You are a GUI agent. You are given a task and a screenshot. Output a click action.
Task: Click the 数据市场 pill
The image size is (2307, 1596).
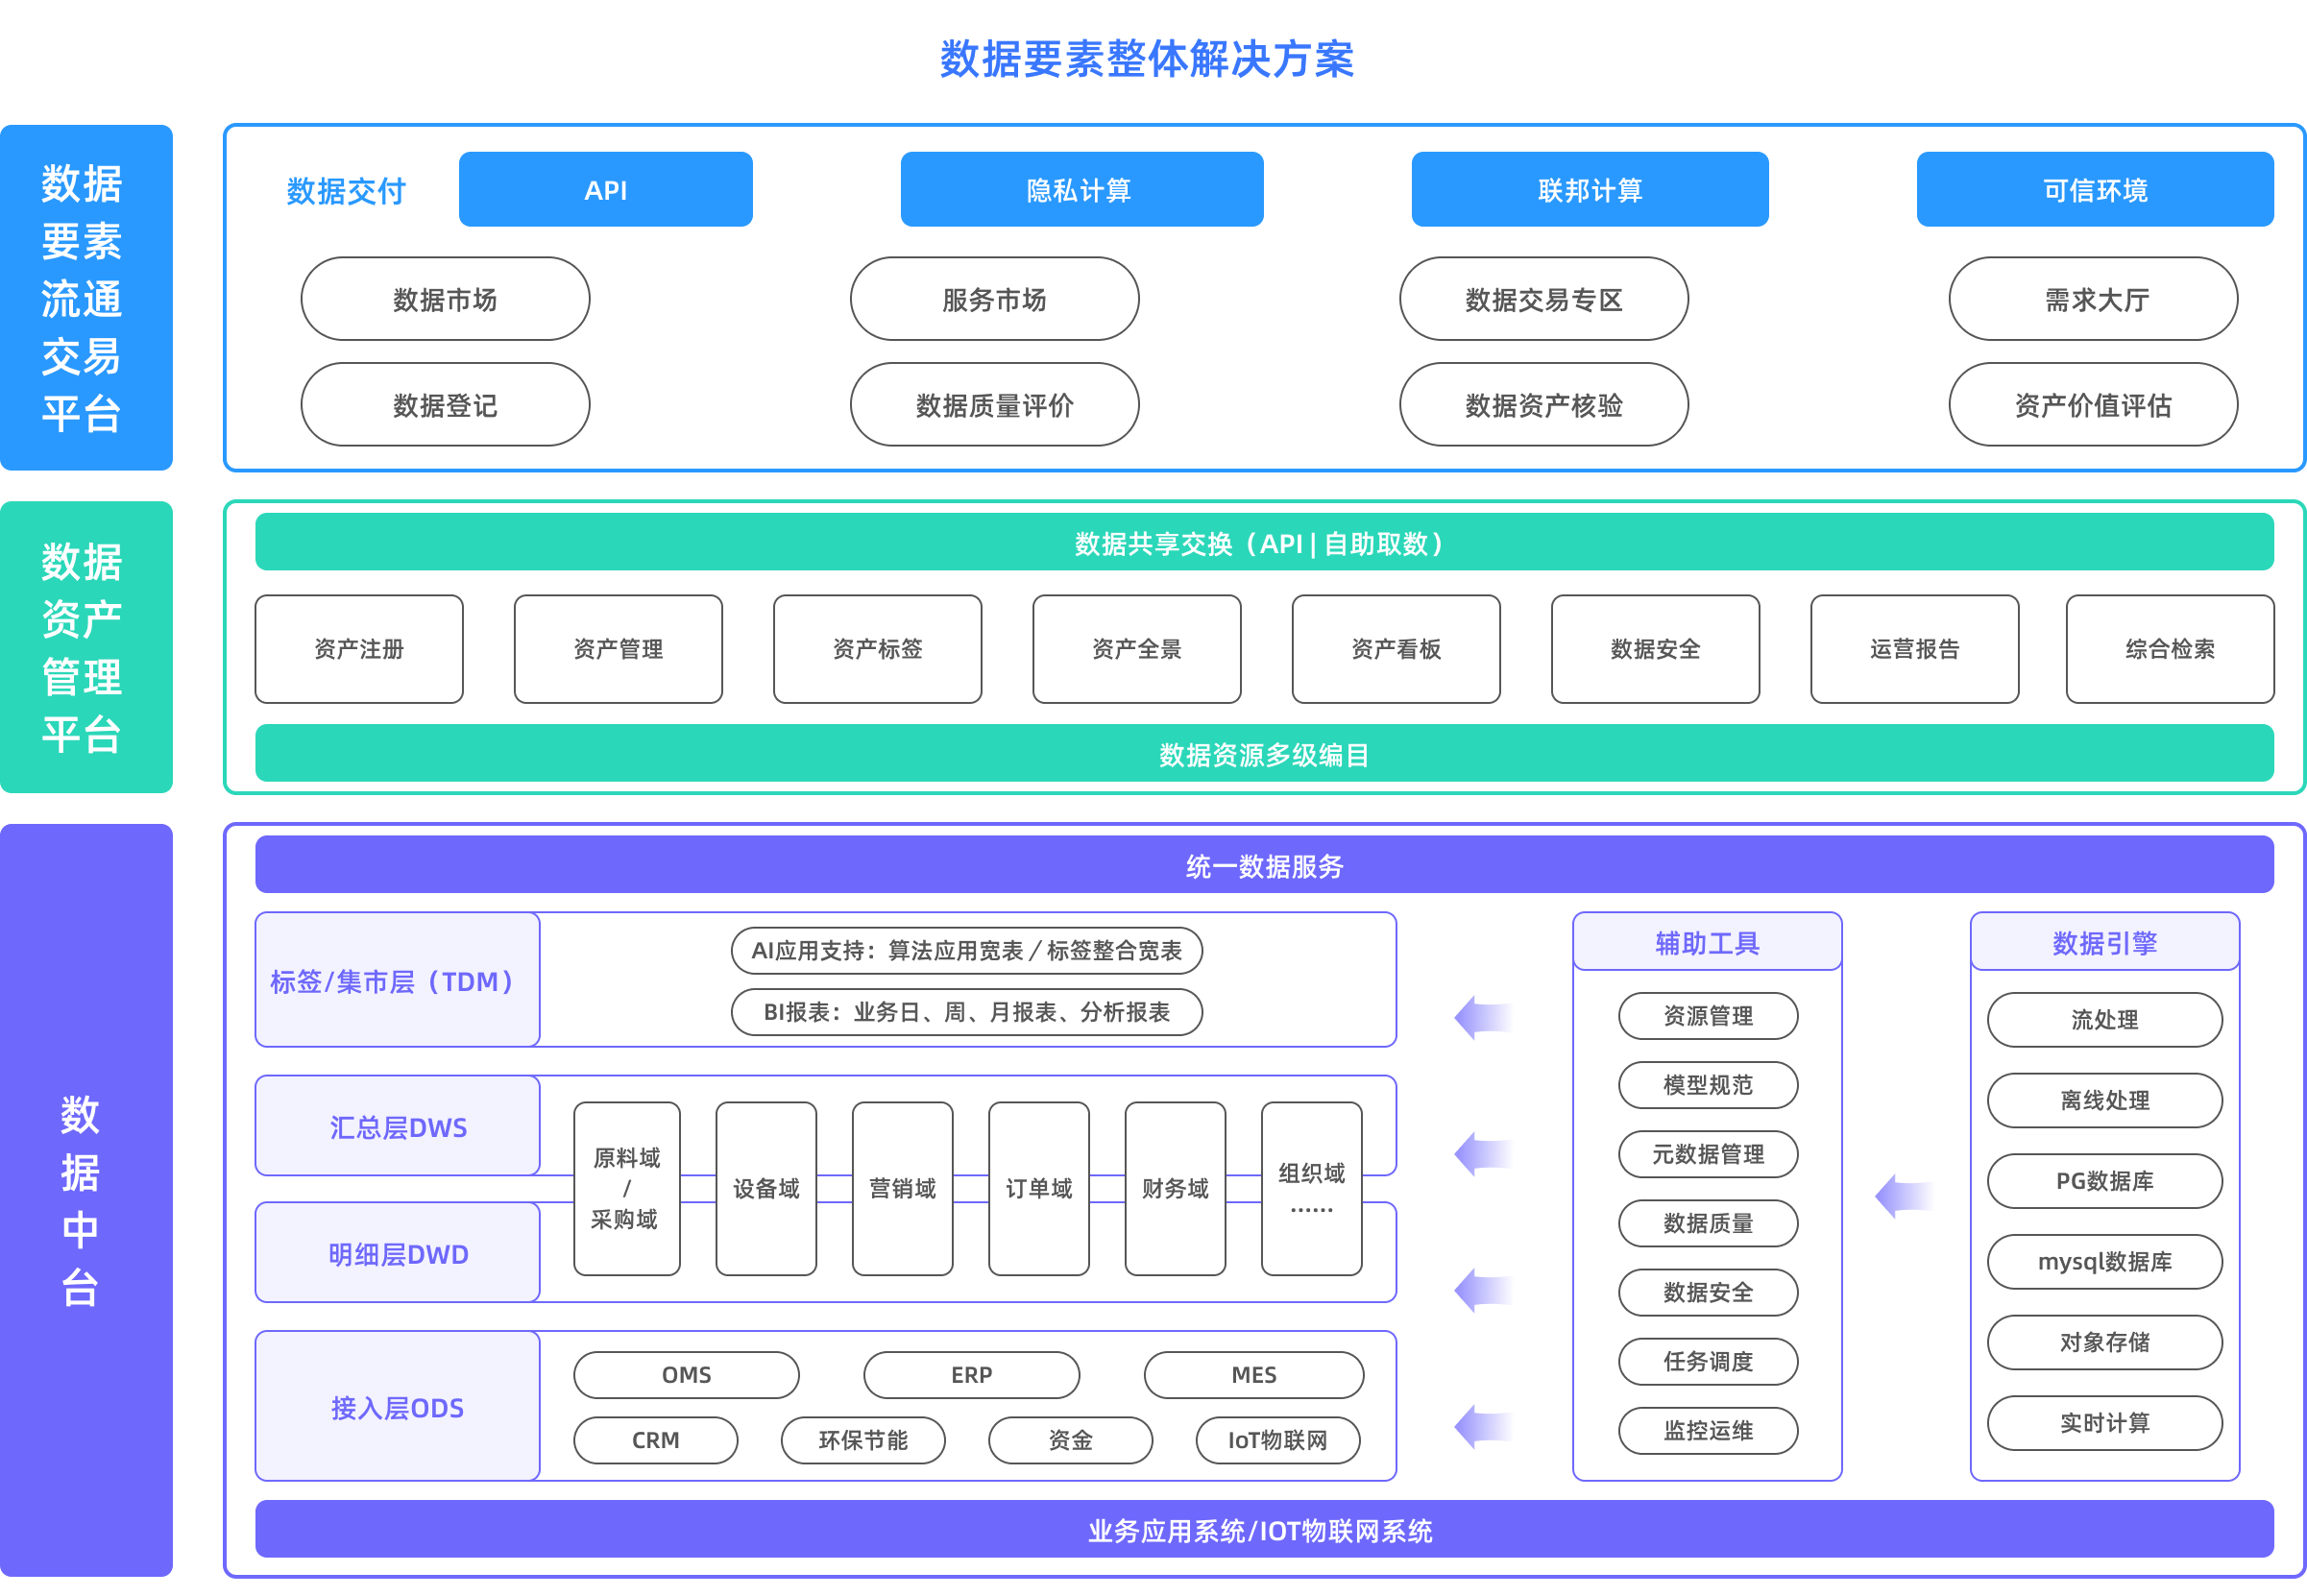point(445,299)
